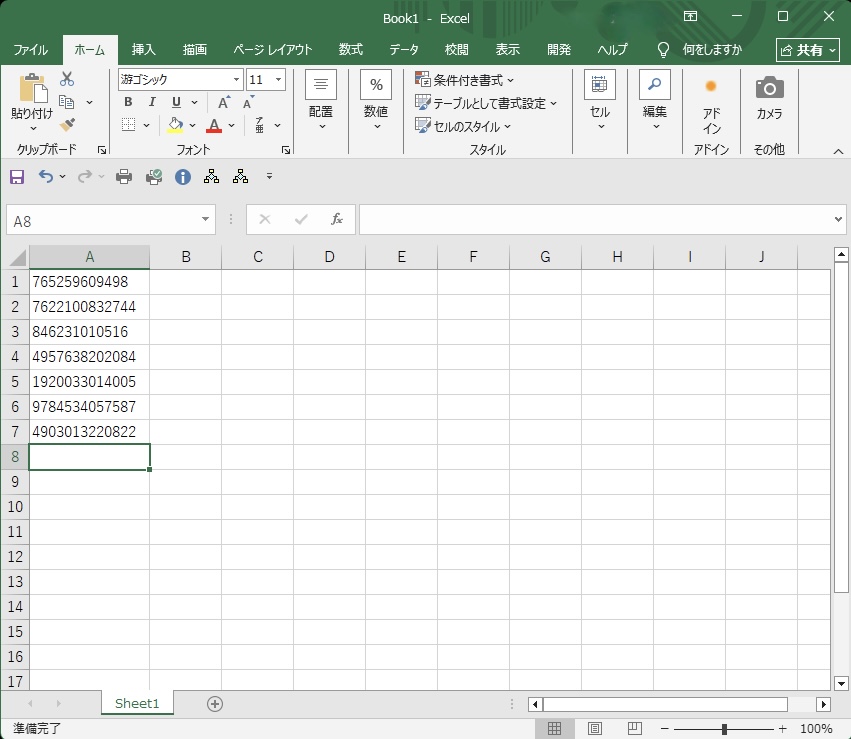Click the printer icon in quick access toolbar
Screen dimensions: 851x739
pos(124,177)
